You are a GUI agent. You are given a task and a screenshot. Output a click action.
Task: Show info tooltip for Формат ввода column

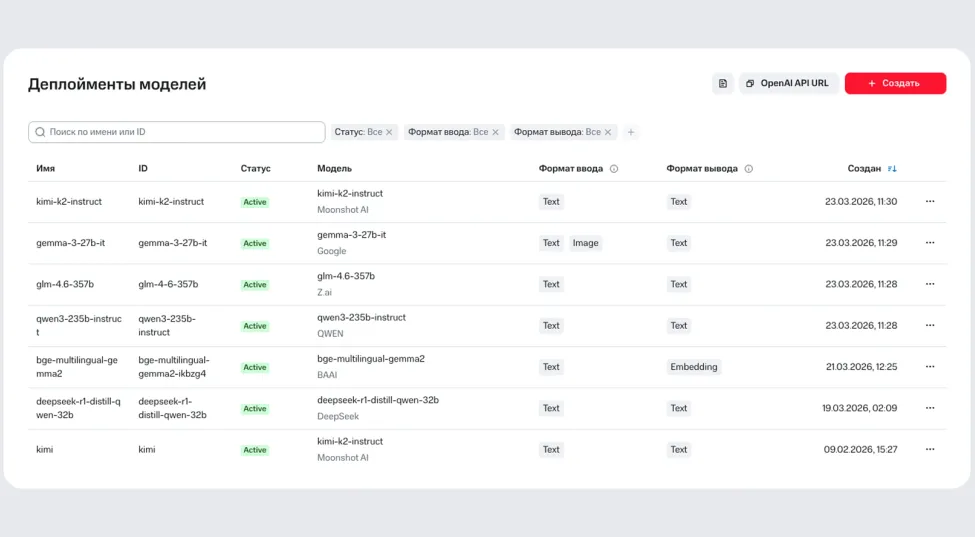[x=614, y=169]
